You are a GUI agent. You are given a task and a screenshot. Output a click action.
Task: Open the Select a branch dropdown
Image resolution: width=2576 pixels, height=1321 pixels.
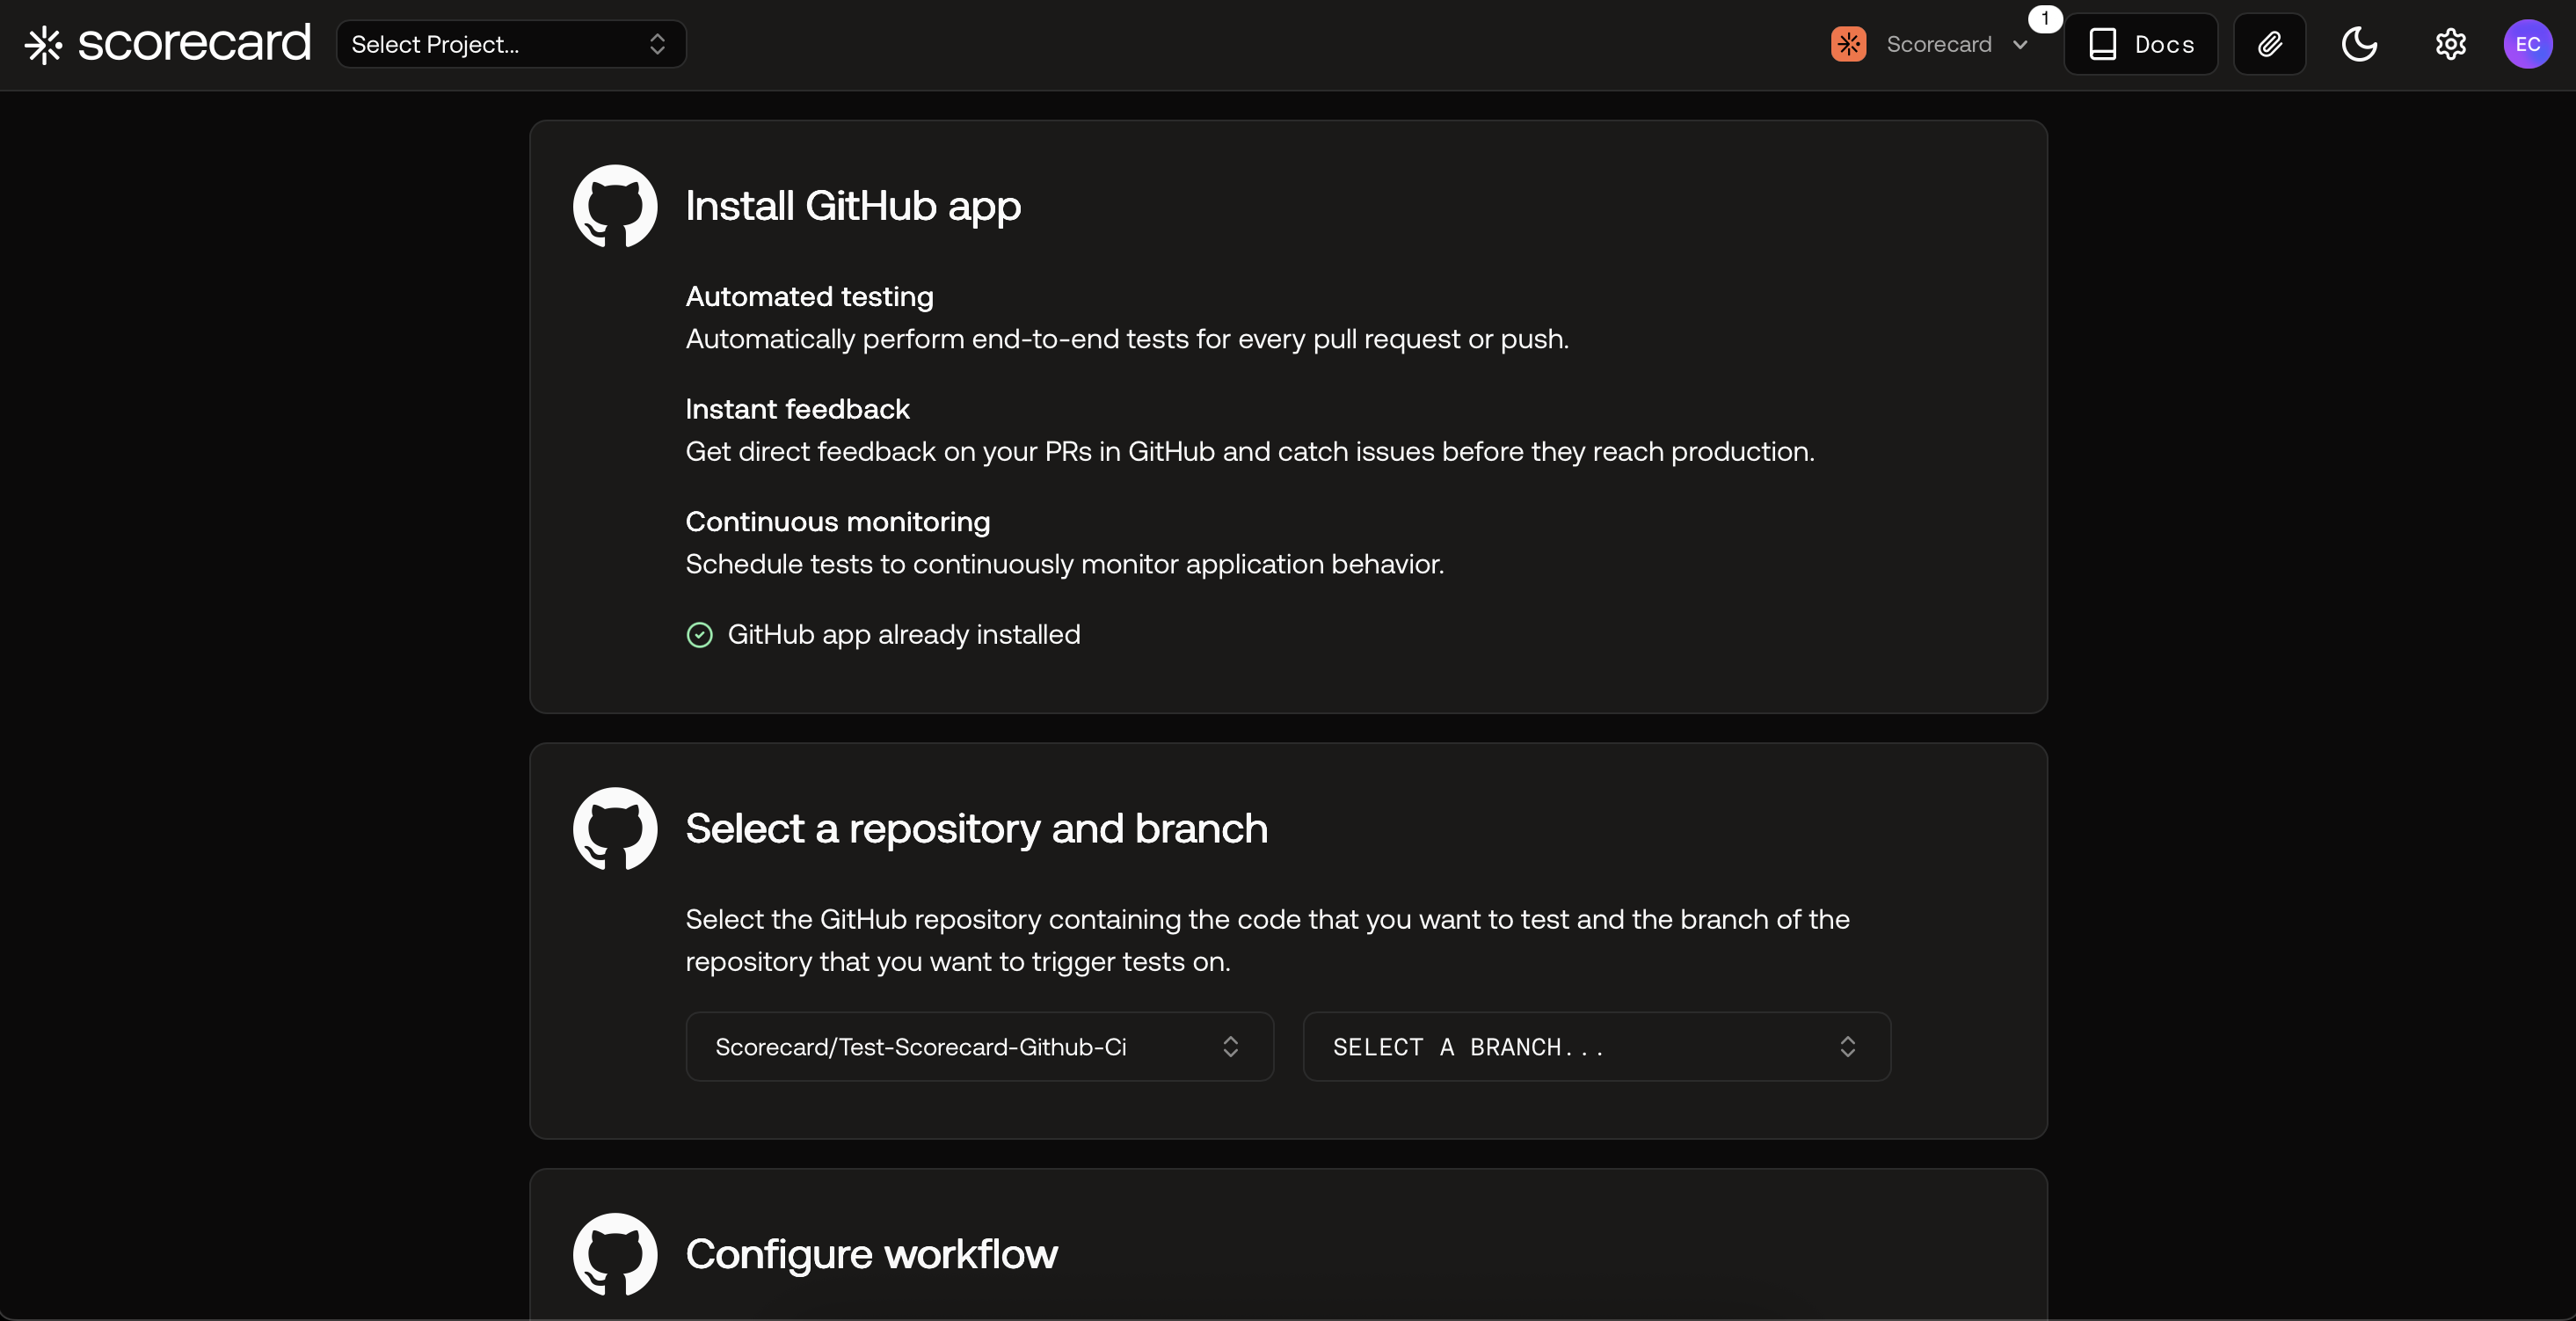(x=1596, y=1047)
